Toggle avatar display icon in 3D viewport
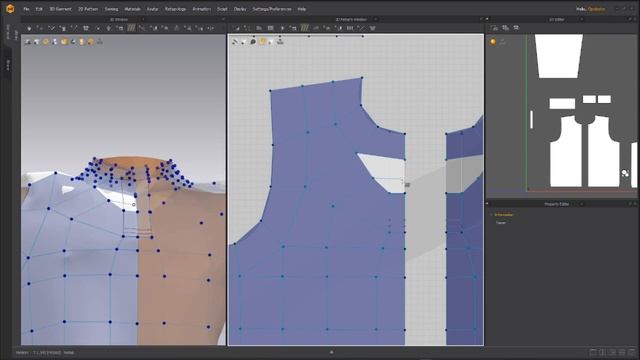This screenshot has height=360, width=640. [82, 42]
